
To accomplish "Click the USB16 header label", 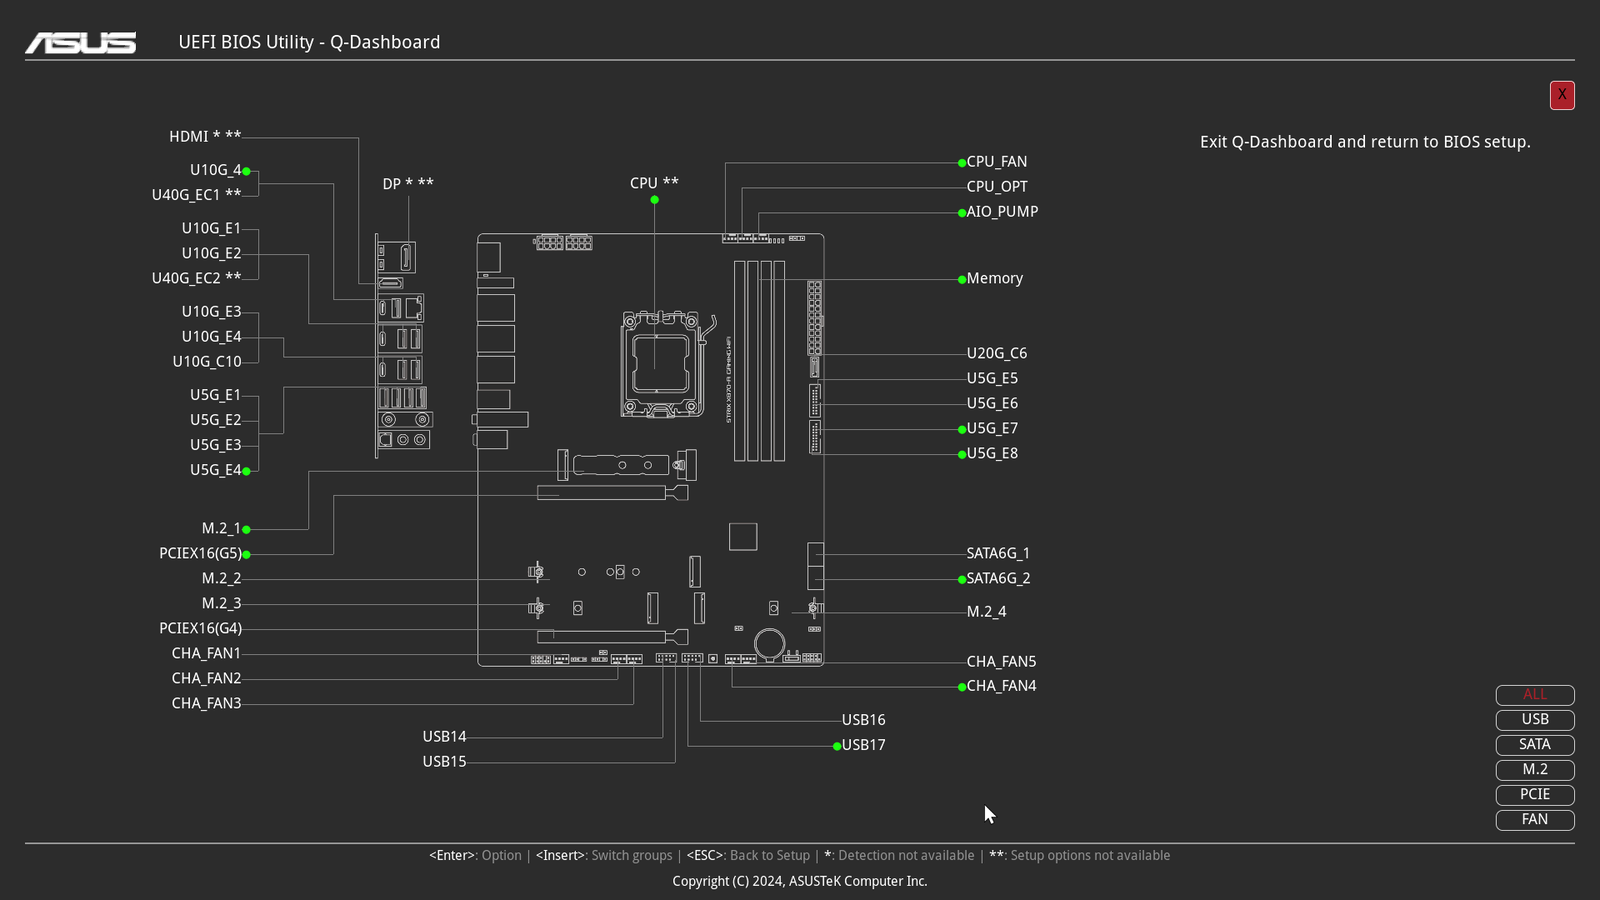I will [863, 720].
